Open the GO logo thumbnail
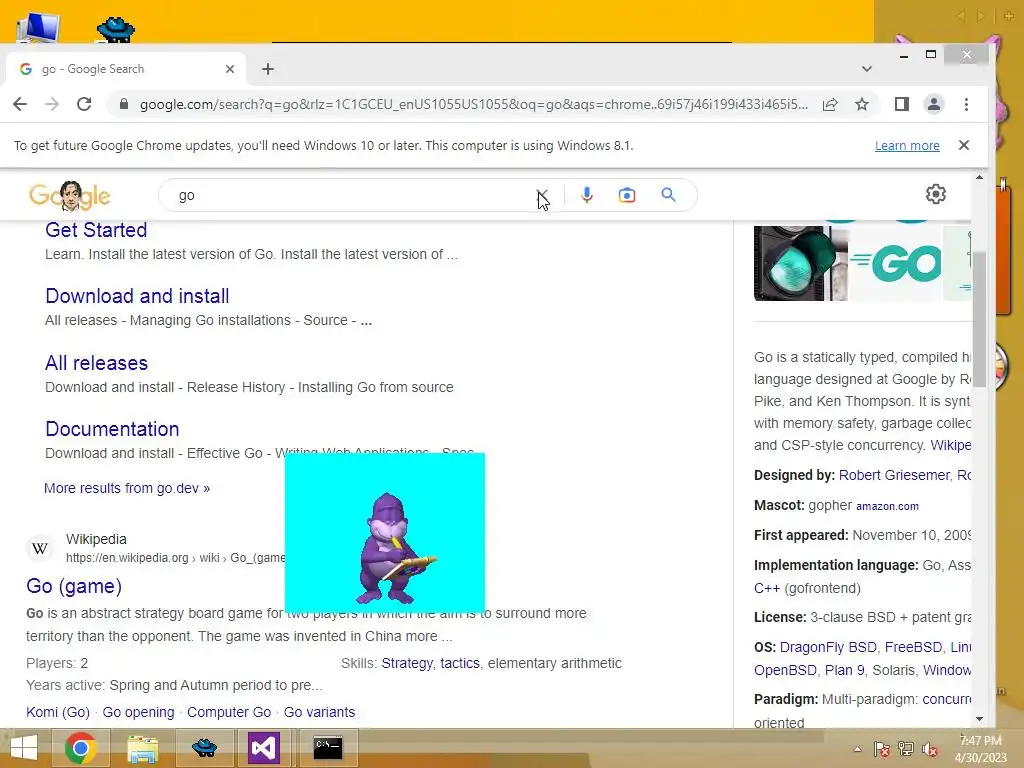1024x768 pixels. click(895, 263)
